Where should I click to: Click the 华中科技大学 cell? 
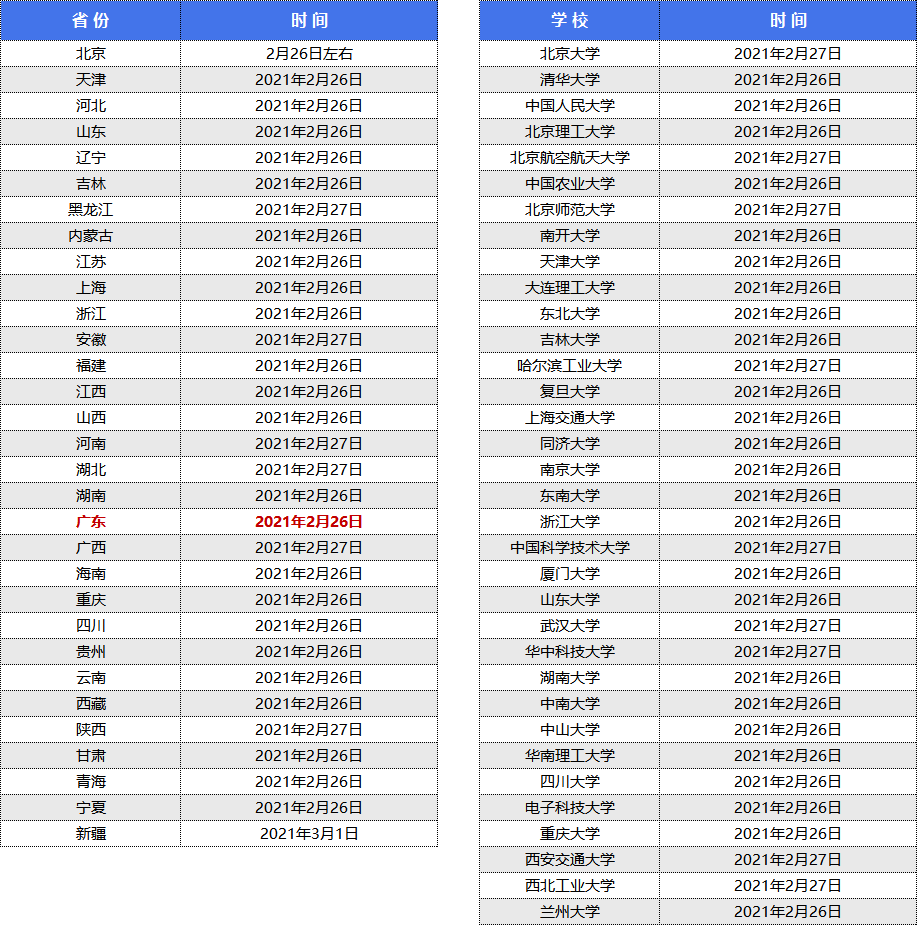click(x=569, y=651)
